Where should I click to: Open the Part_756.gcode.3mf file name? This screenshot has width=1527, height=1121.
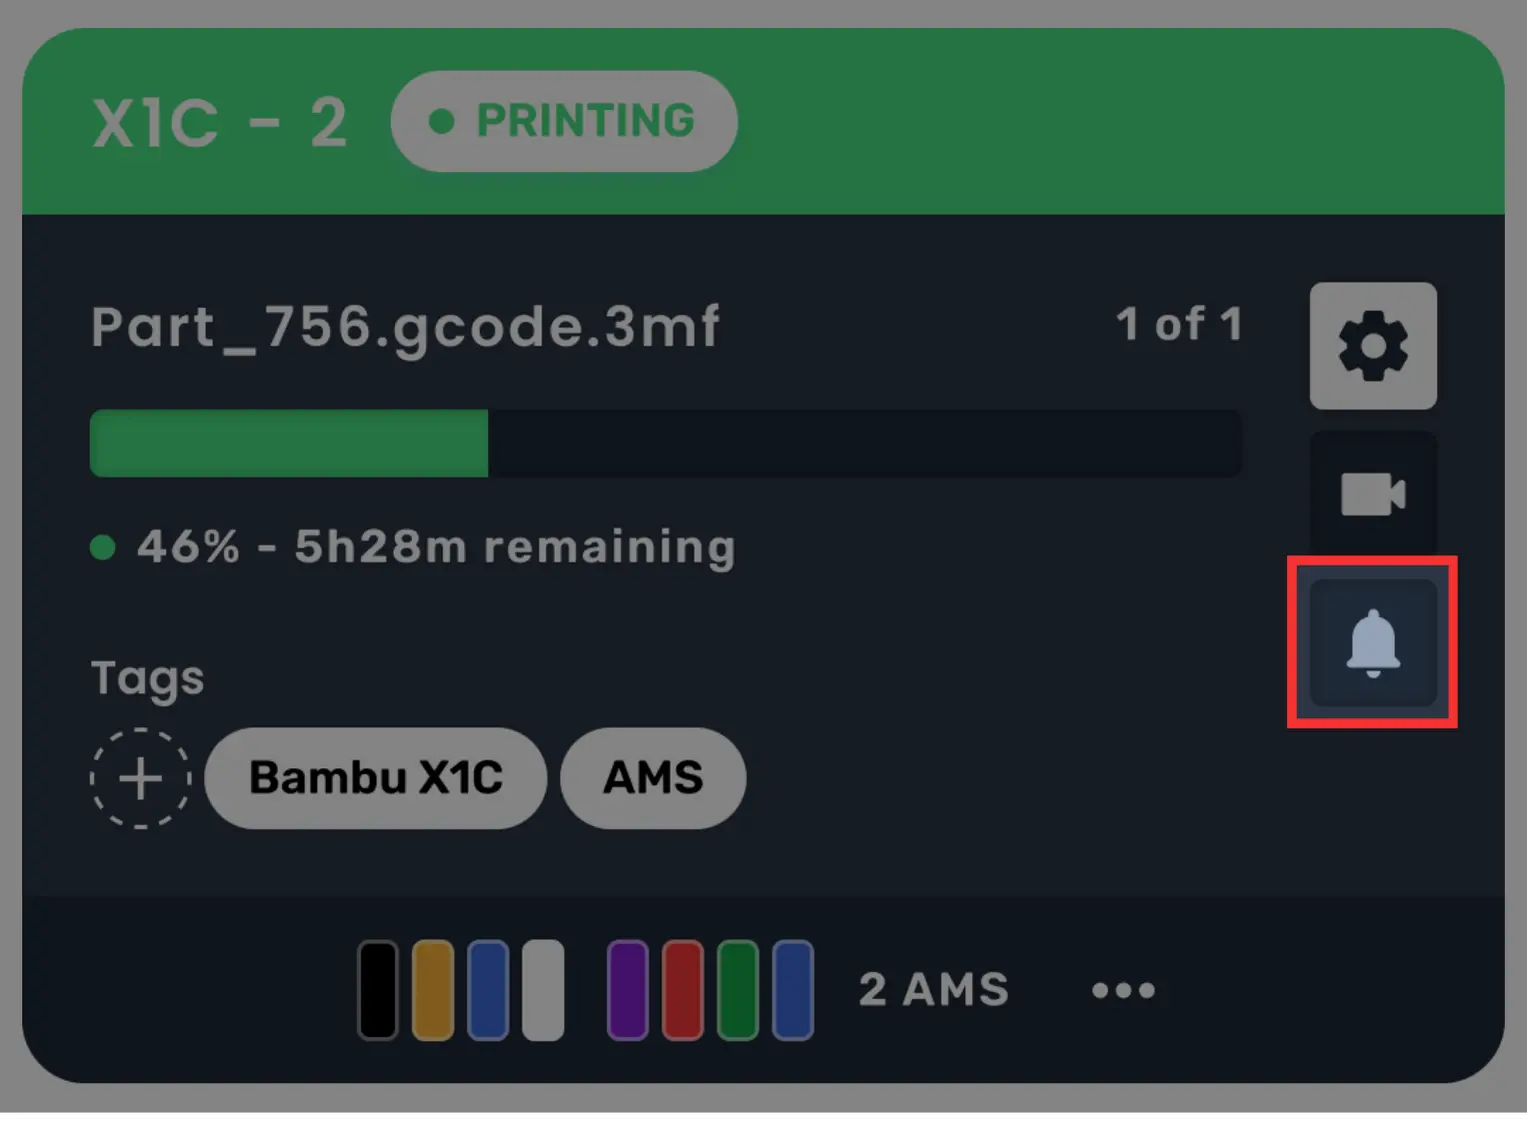click(405, 327)
